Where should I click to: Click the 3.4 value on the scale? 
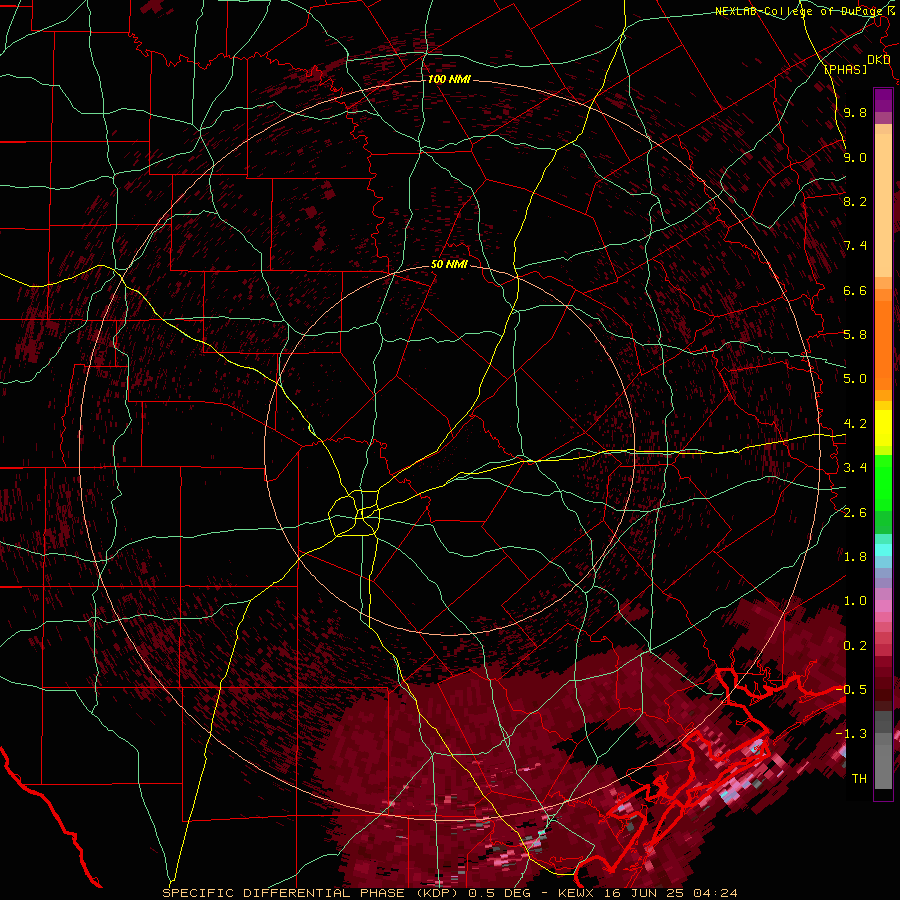point(855,468)
